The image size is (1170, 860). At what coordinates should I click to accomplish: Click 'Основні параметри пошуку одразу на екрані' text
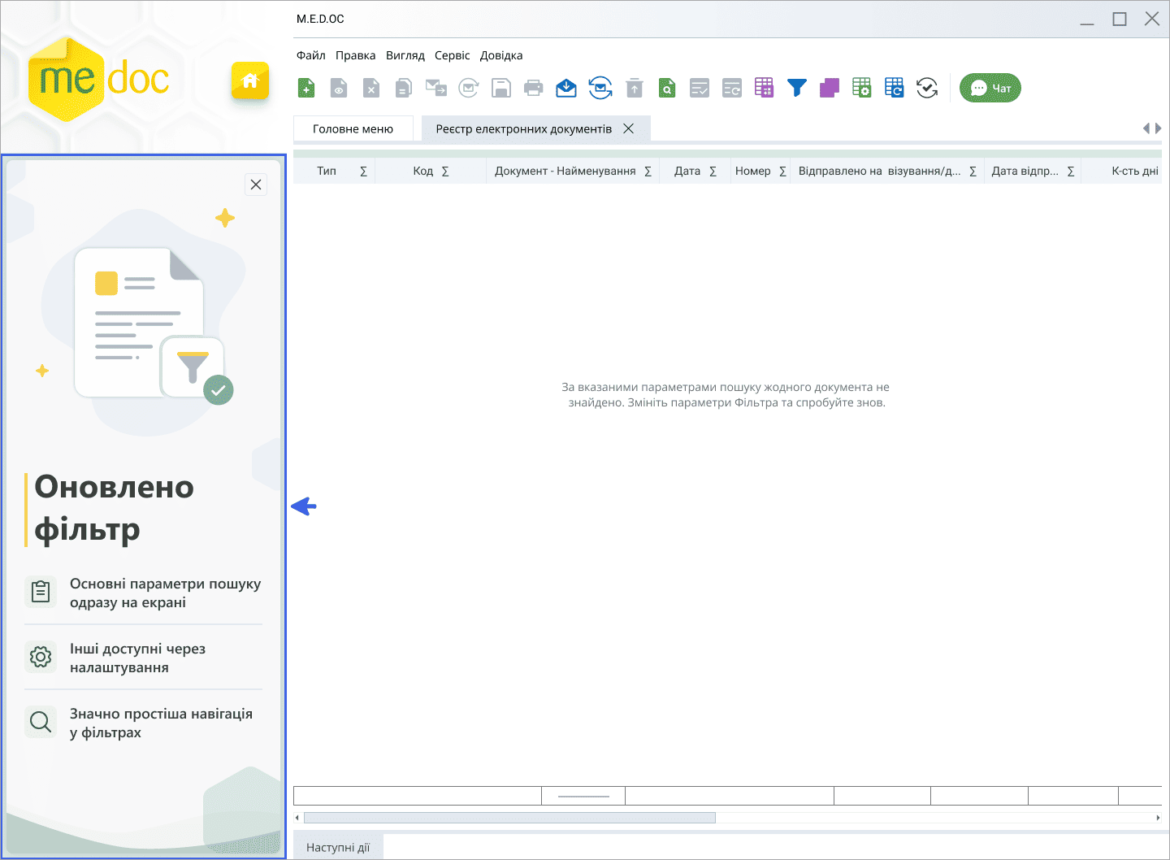tap(165, 593)
